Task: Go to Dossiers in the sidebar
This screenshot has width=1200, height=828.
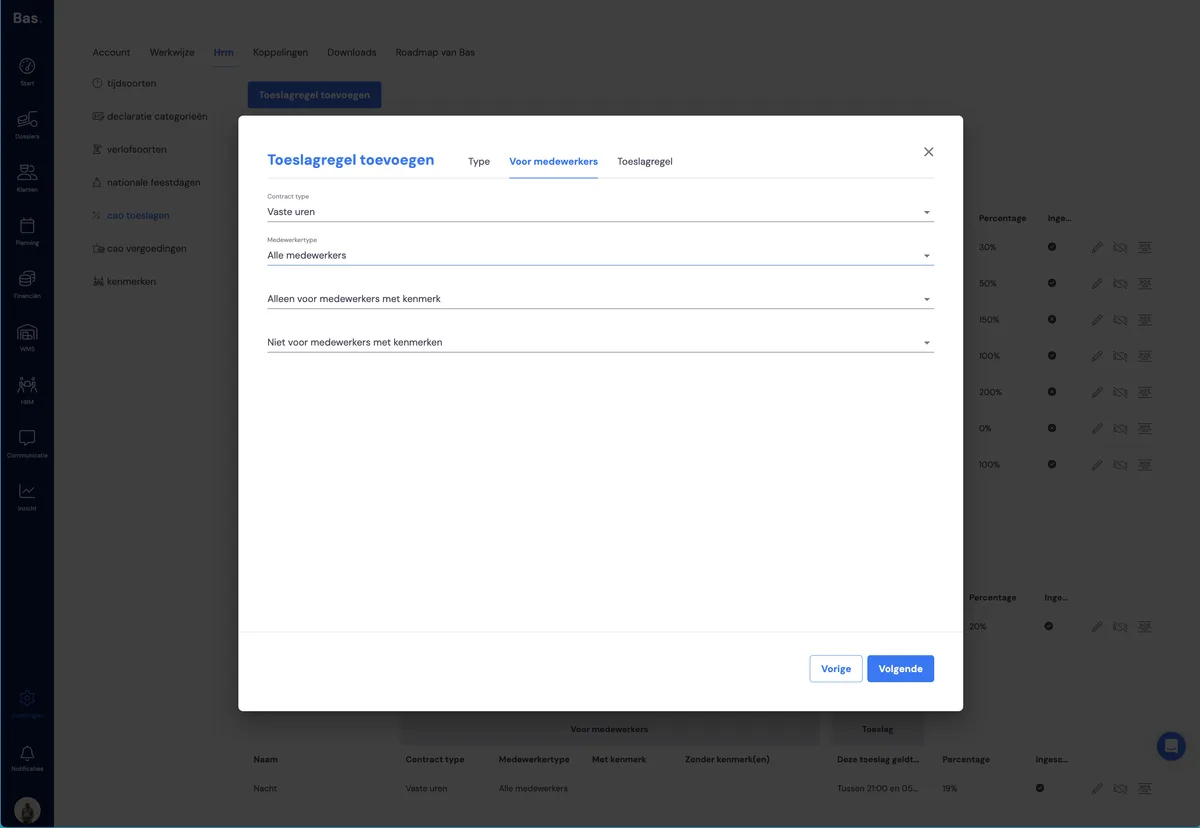Action: [x=27, y=124]
